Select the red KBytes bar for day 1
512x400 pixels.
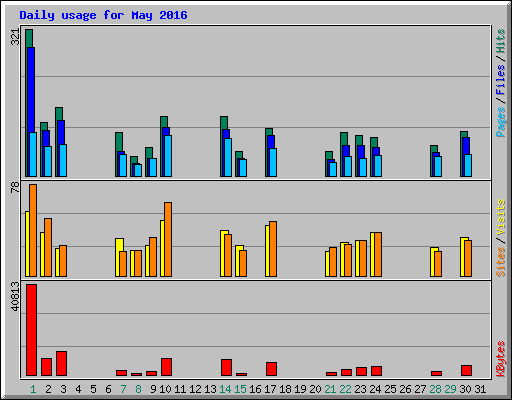[31, 330]
